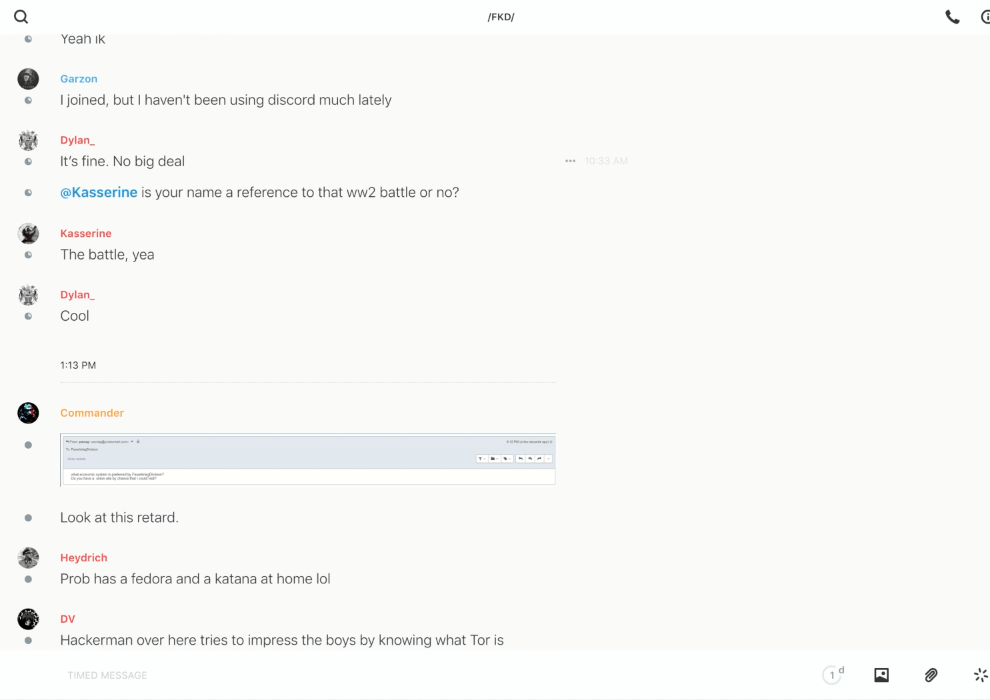The image size is (990, 700).
Task: Open search with the magnifier icon
Action: pos(21,17)
